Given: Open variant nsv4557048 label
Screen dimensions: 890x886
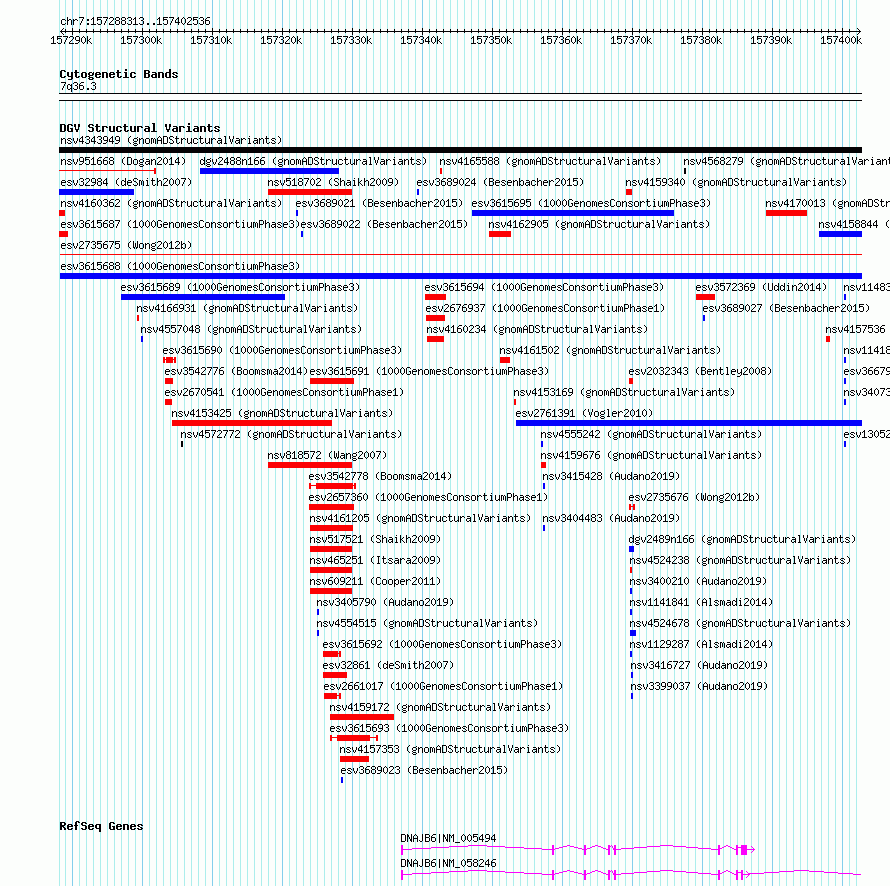Looking at the screenshot, I should 251,329.
